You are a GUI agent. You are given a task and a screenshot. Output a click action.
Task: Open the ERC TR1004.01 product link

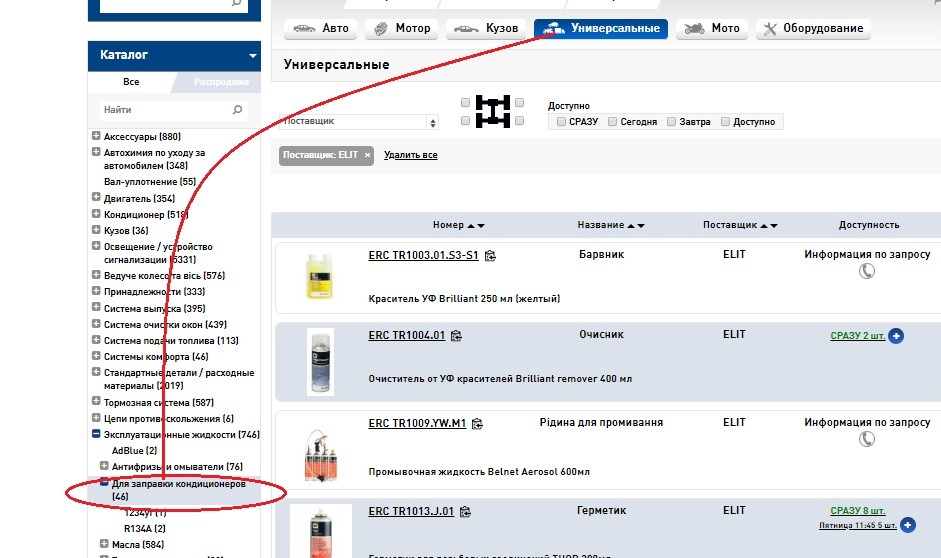point(406,335)
